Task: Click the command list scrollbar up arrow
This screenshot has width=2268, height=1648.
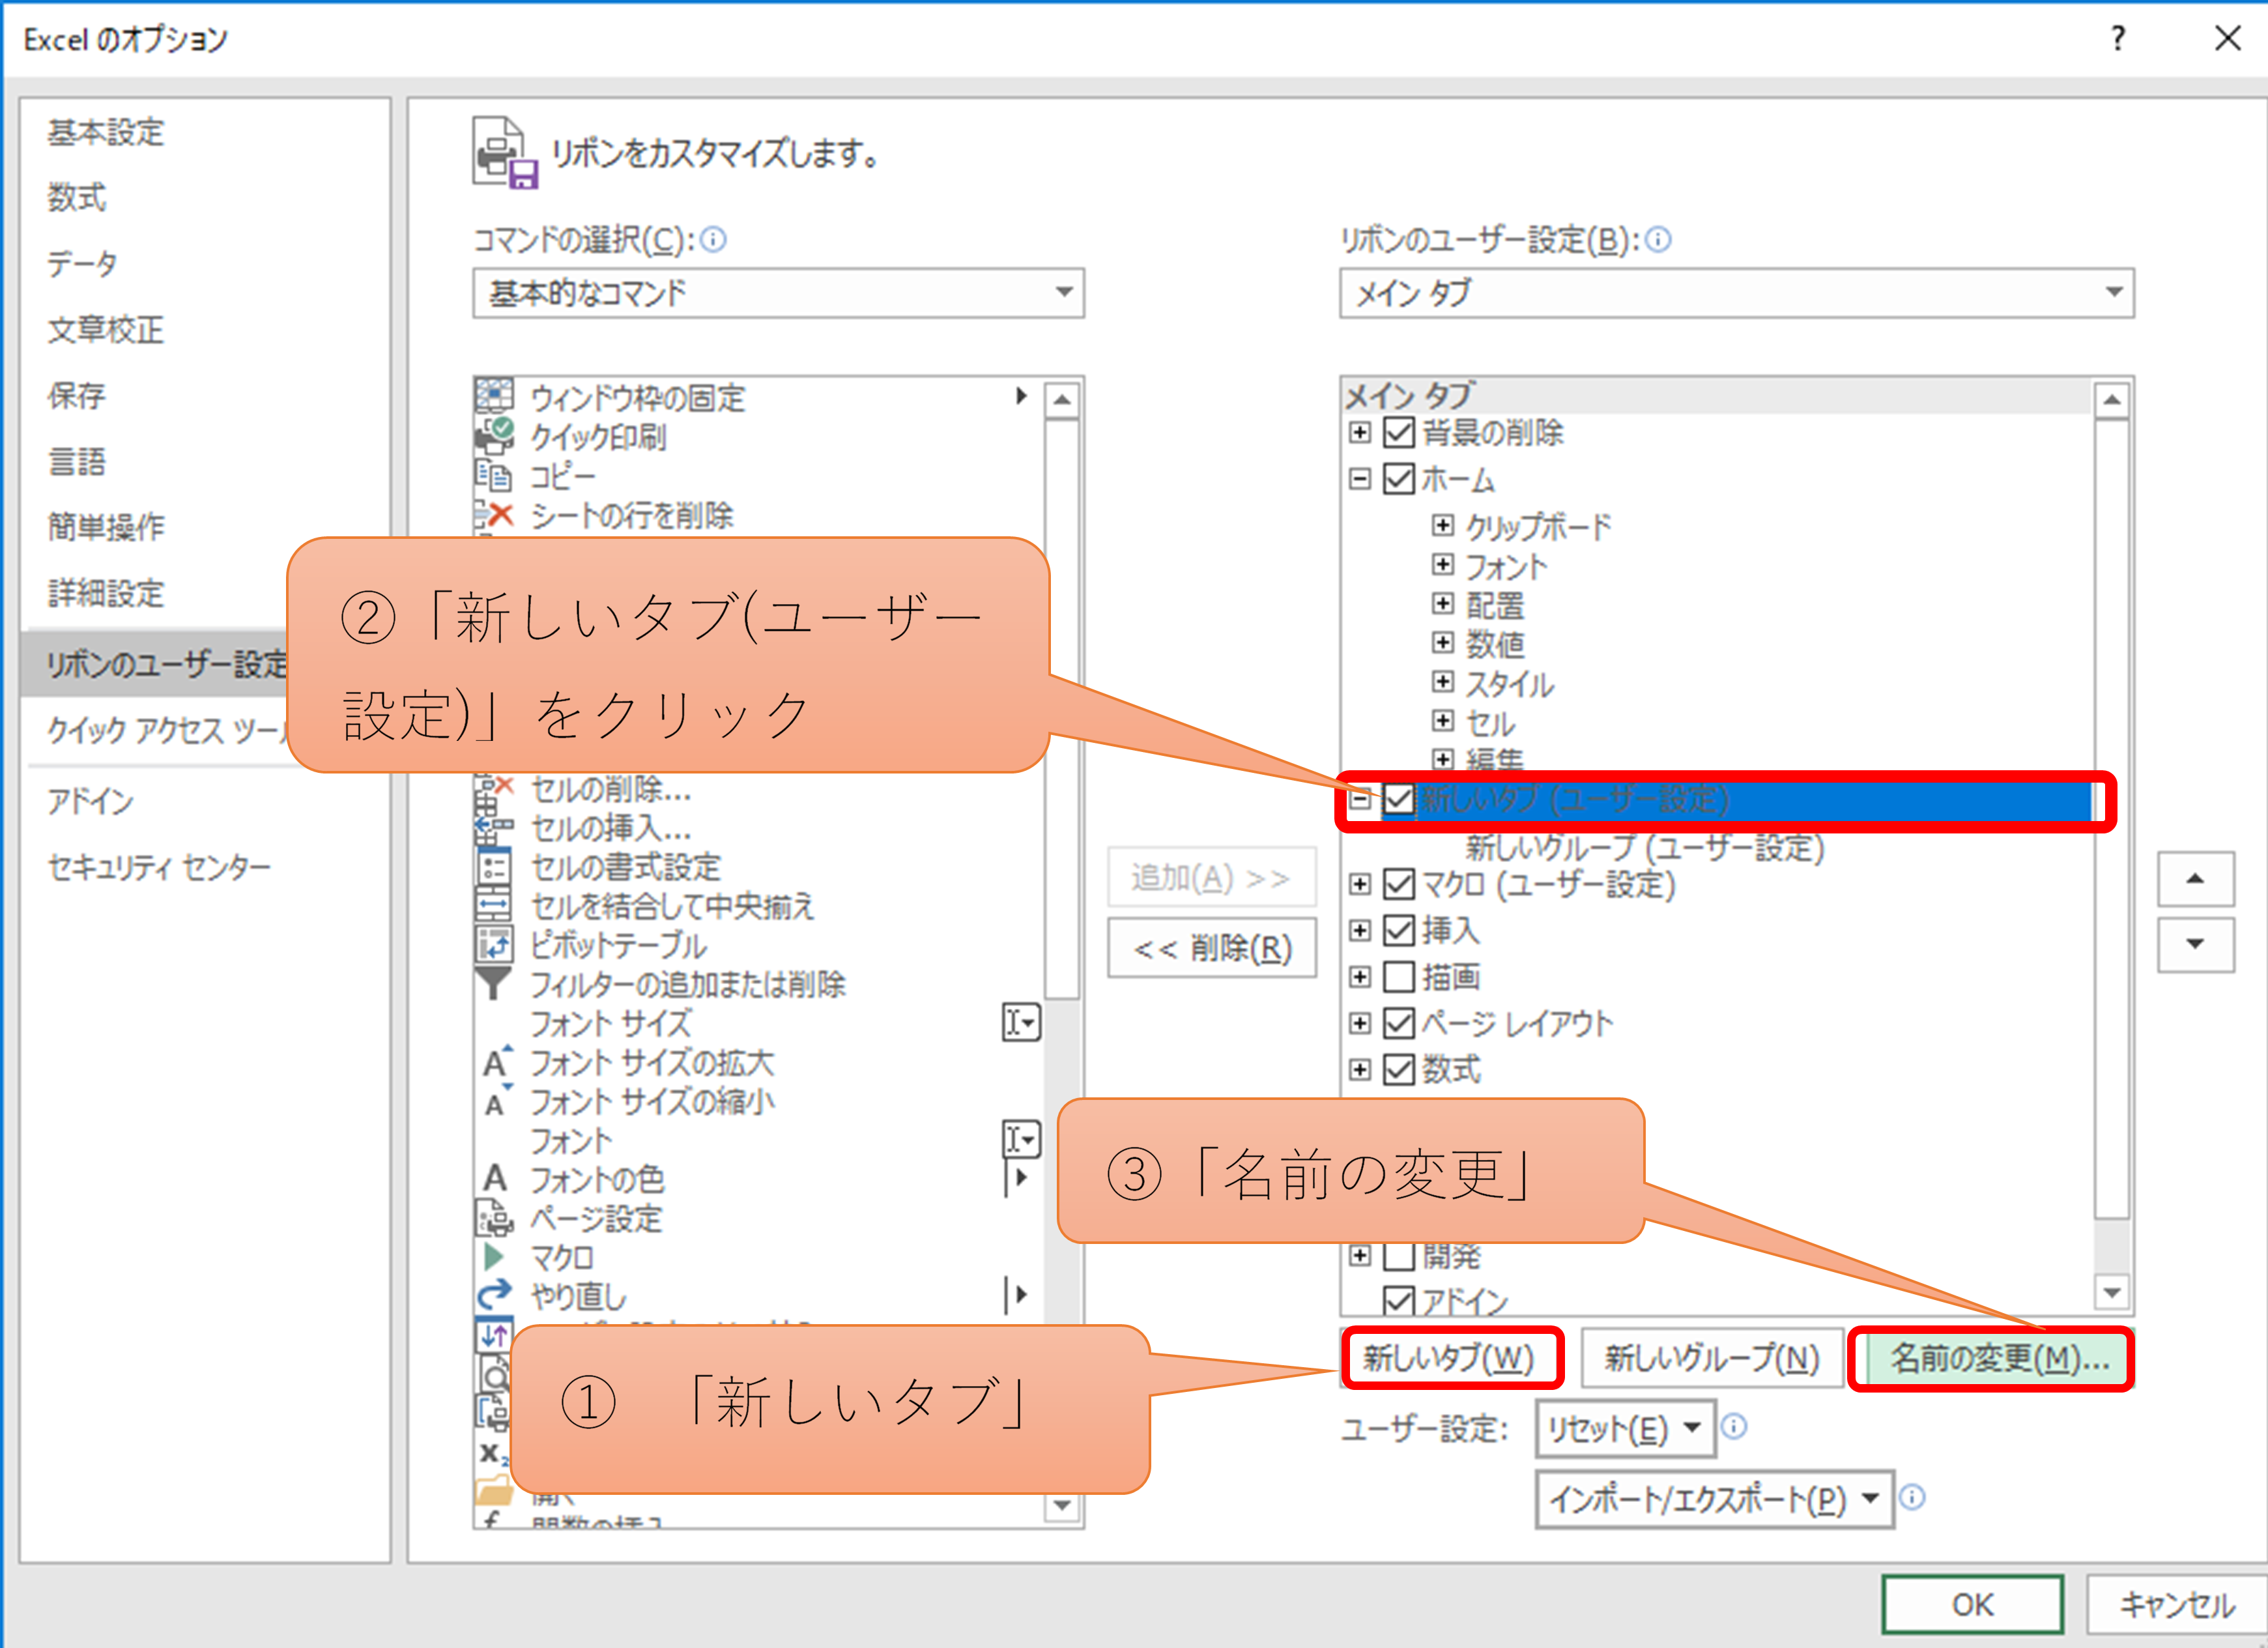Action: [x=1062, y=401]
